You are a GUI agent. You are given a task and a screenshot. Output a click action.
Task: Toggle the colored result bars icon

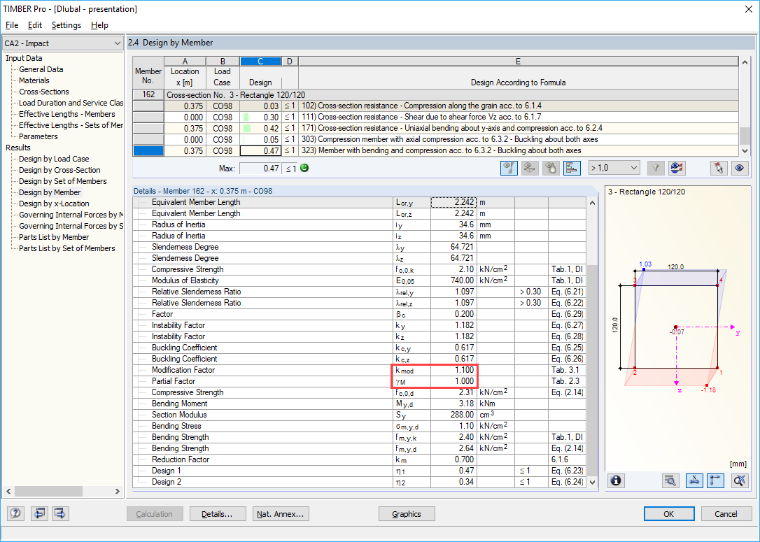[572, 168]
